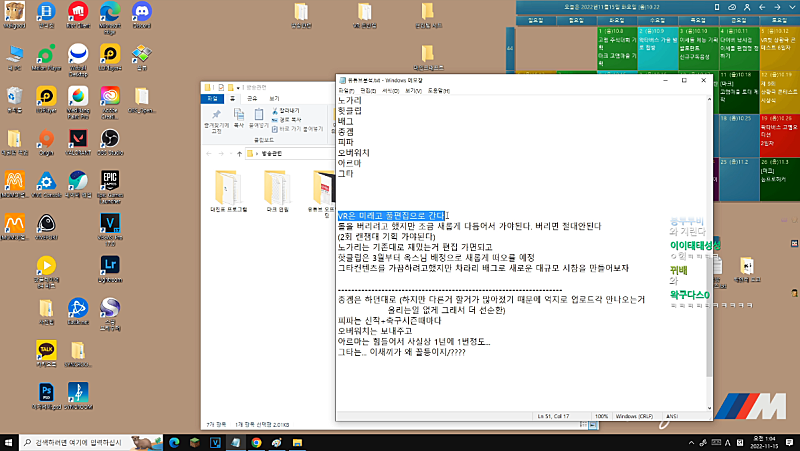The image size is (800, 451).
Task: Open Microsoft Edge from the taskbar
Action: [x=174, y=442]
